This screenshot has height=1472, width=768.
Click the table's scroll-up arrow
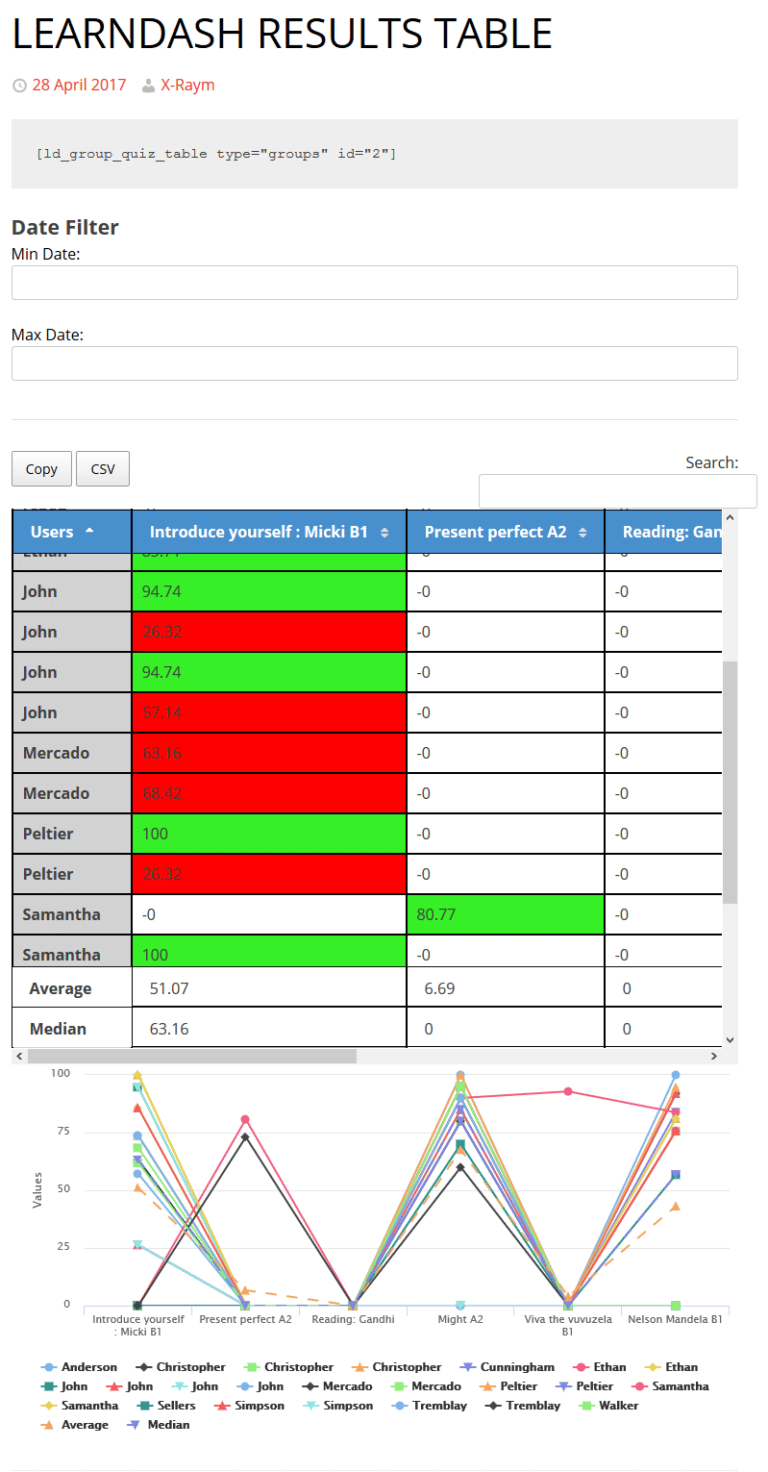click(729, 518)
